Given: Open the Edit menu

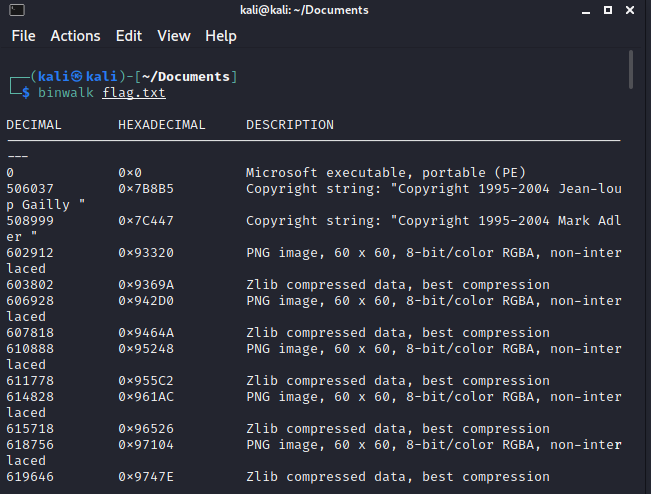Looking at the screenshot, I should pyautogui.click(x=129, y=36).
